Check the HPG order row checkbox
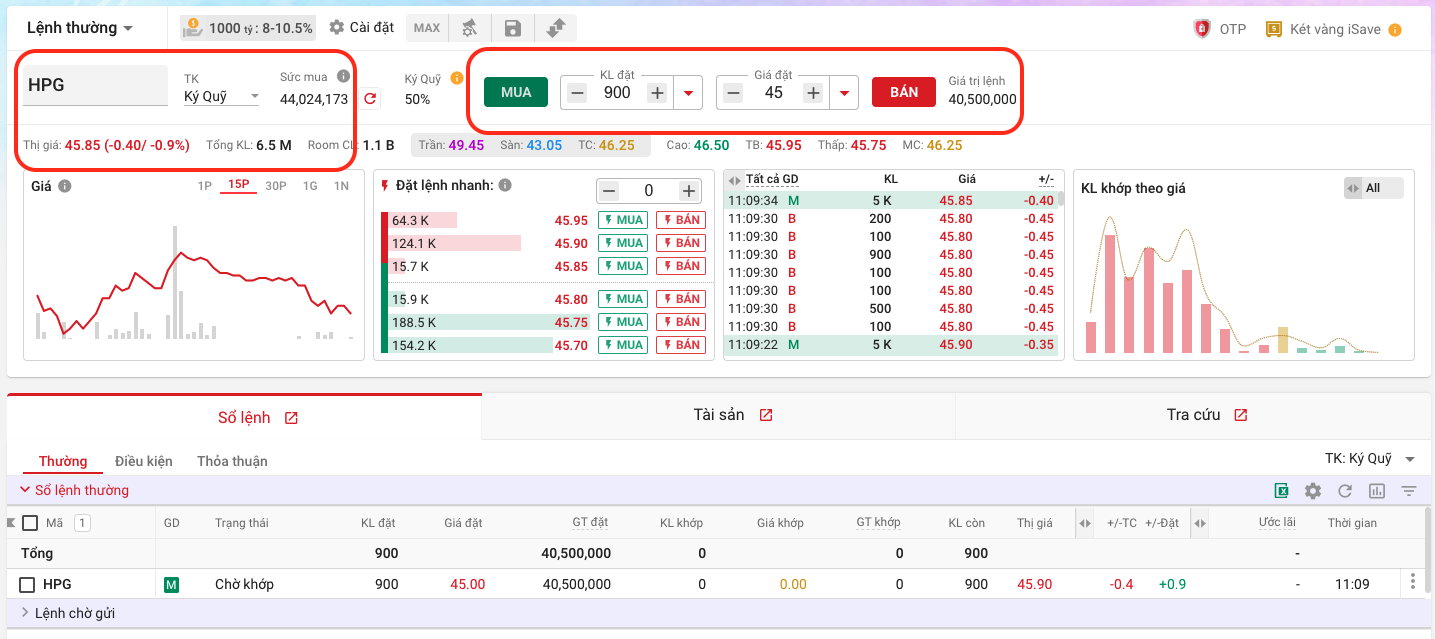This screenshot has width=1435, height=639. 28,585
